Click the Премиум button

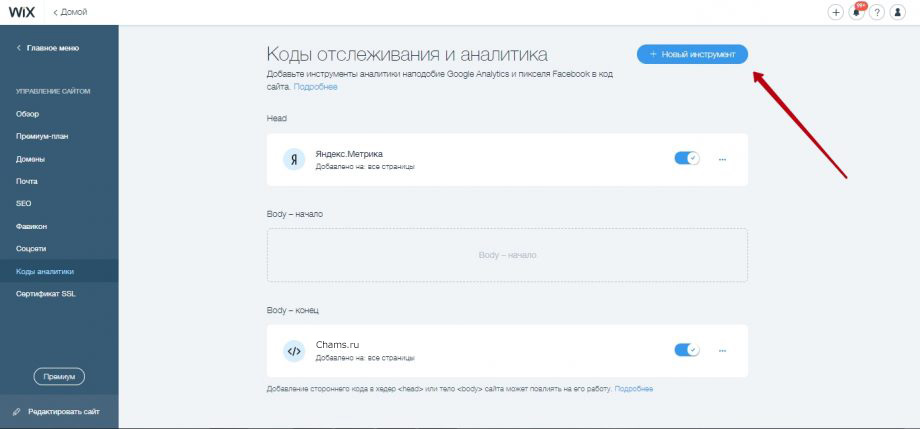pos(59,376)
